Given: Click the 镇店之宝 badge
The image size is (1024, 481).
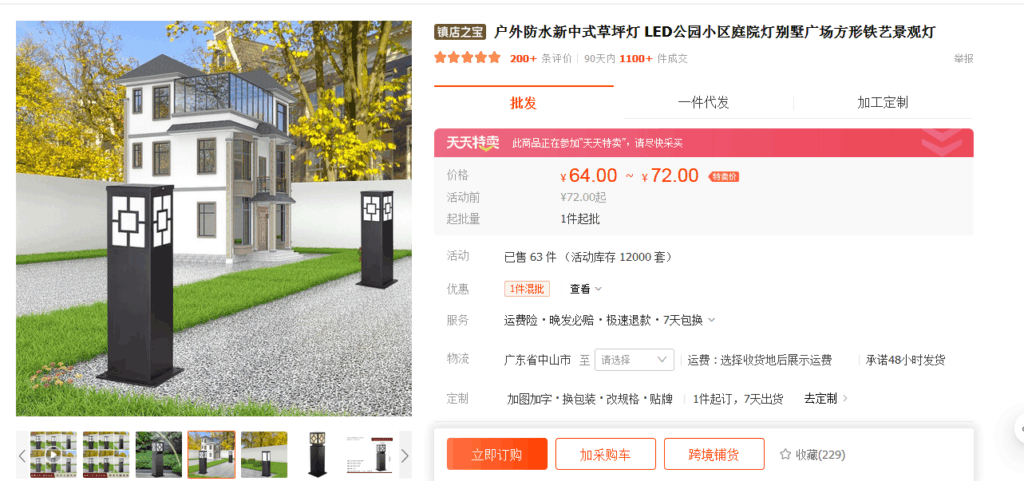Looking at the screenshot, I should [461, 32].
